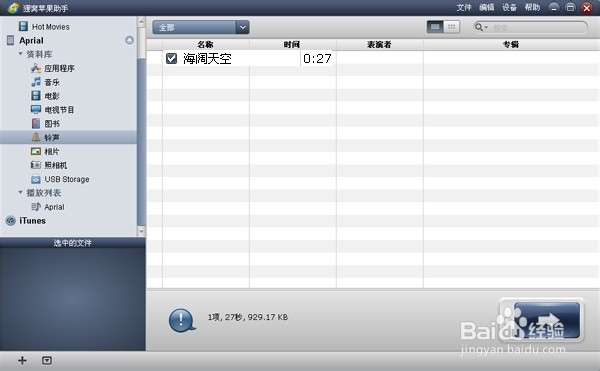
Task: Open the 设备 device menu
Action: [509, 7]
